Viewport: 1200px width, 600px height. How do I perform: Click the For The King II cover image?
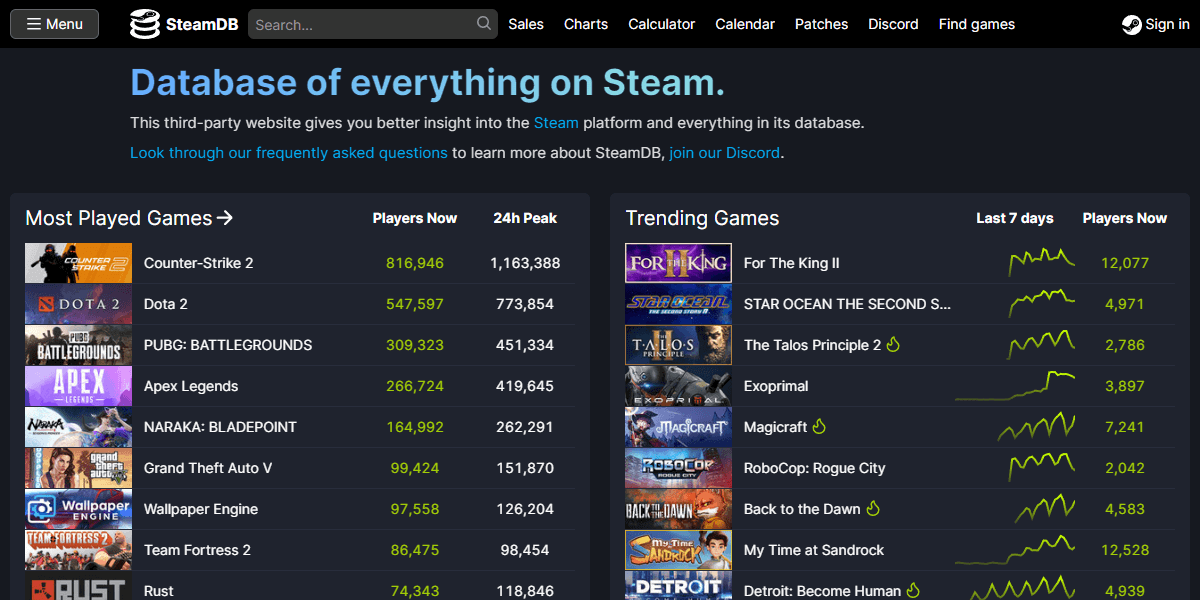pyautogui.click(x=678, y=262)
